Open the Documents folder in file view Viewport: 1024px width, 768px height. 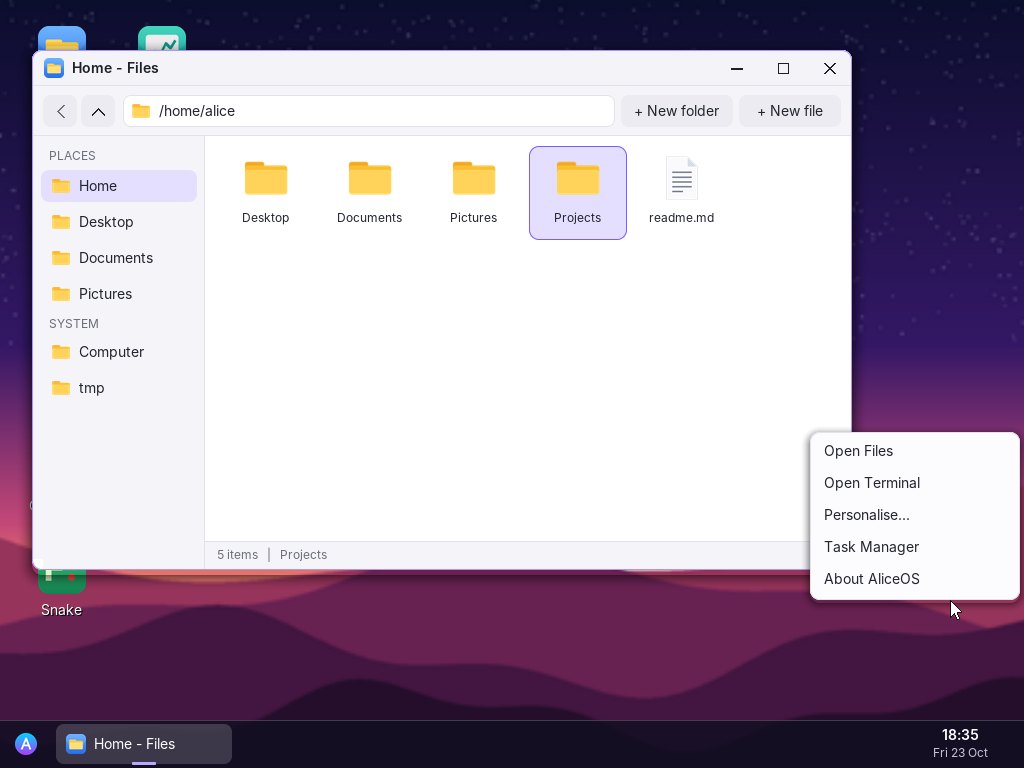point(370,193)
